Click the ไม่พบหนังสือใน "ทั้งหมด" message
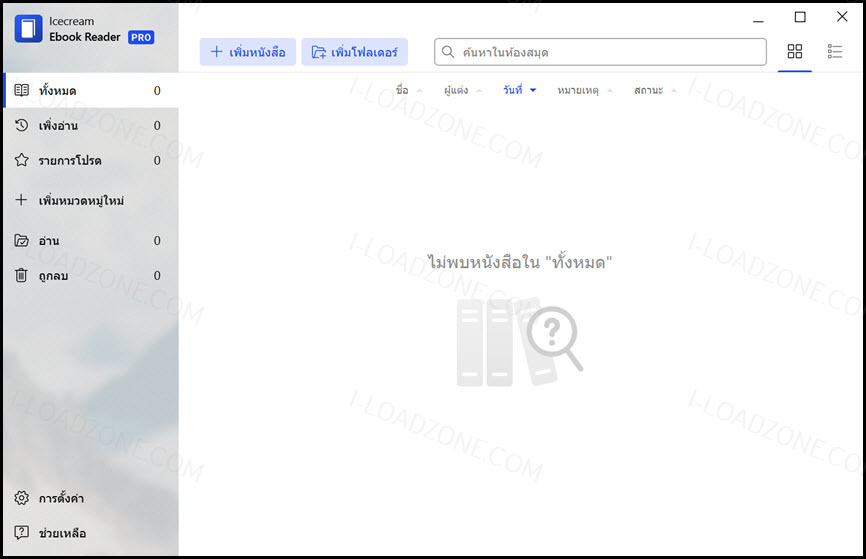The width and height of the screenshot is (866, 559). (520, 262)
